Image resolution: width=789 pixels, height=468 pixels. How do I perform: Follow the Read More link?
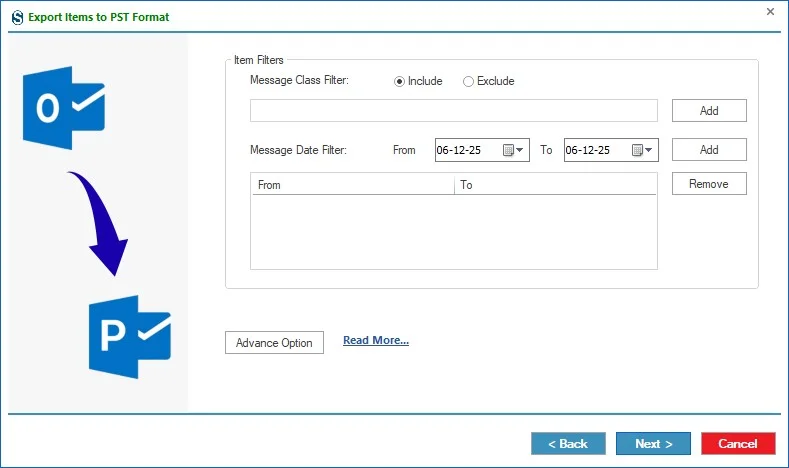(376, 340)
